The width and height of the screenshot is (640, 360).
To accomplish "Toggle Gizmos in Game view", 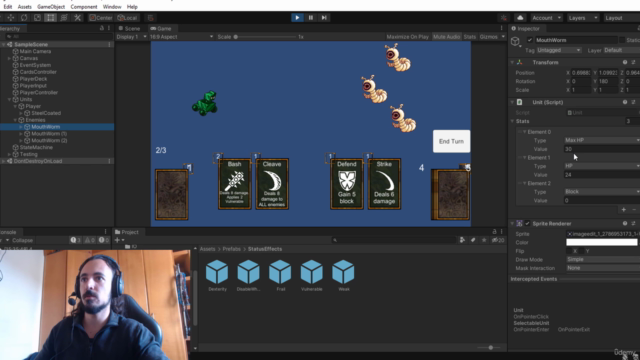I will pyautogui.click(x=489, y=37).
